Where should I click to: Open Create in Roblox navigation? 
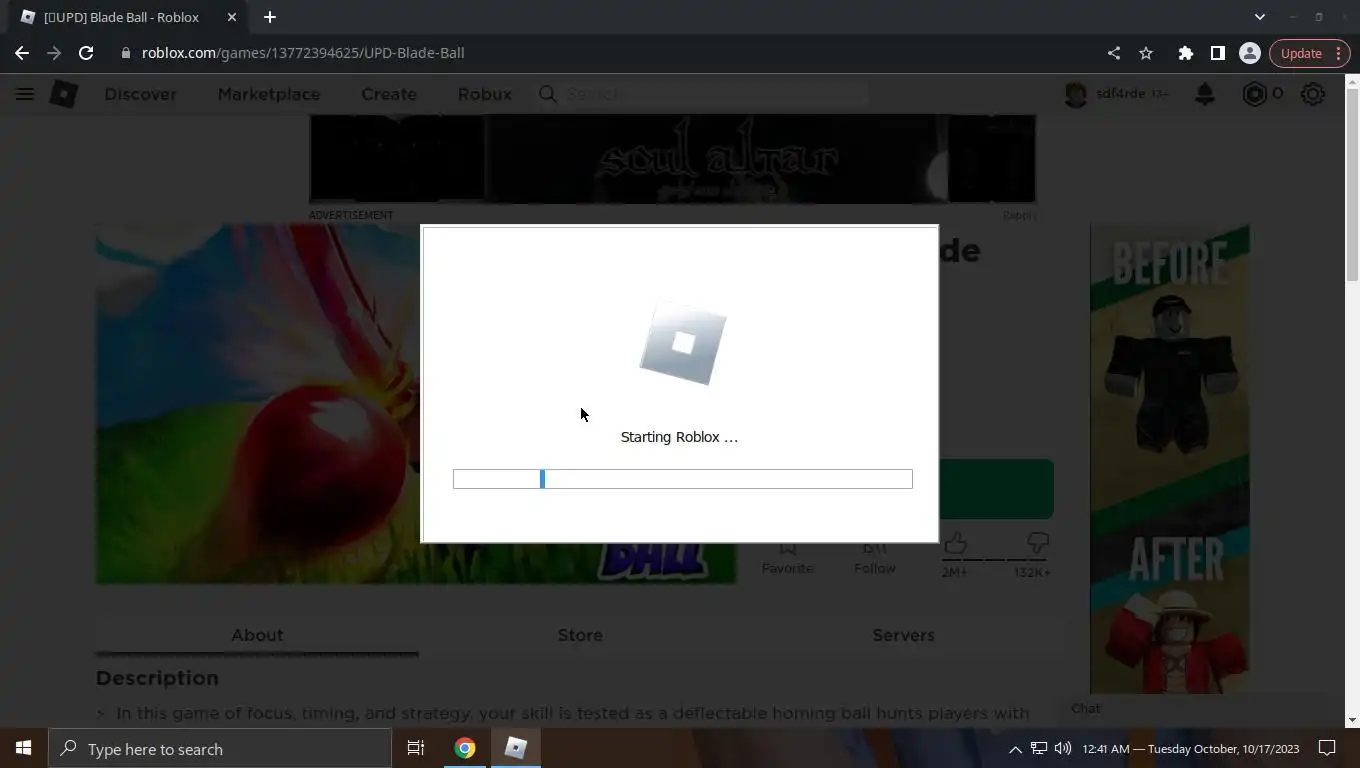coord(389,94)
